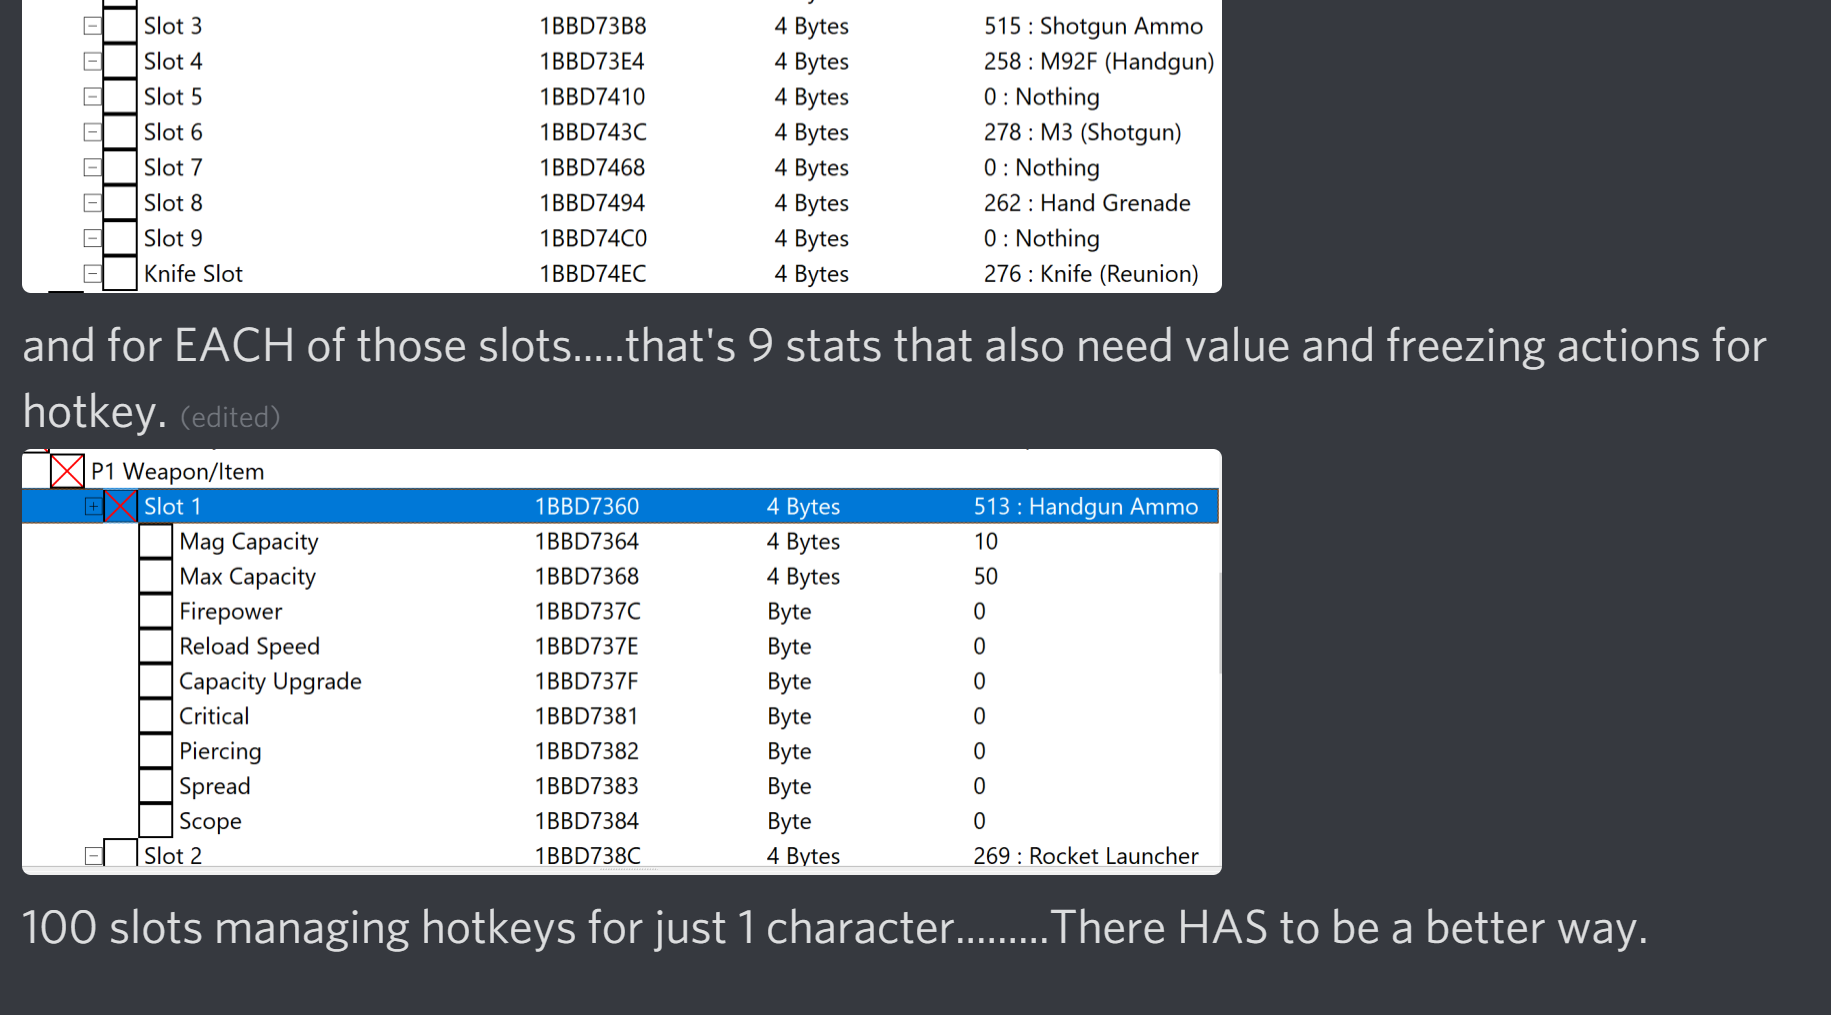Tick the Firepower entry checkbox
The width and height of the screenshot is (1831, 1015).
click(x=155, y=611)
